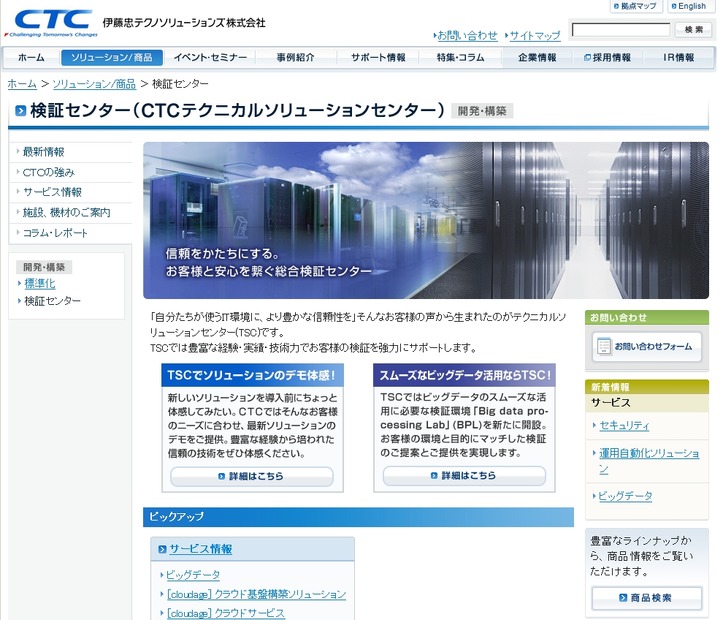Open the お問い合わせ header link
The width and height of the screenshot is (723, 620).
pyautogui.click(x=466, y=35)
